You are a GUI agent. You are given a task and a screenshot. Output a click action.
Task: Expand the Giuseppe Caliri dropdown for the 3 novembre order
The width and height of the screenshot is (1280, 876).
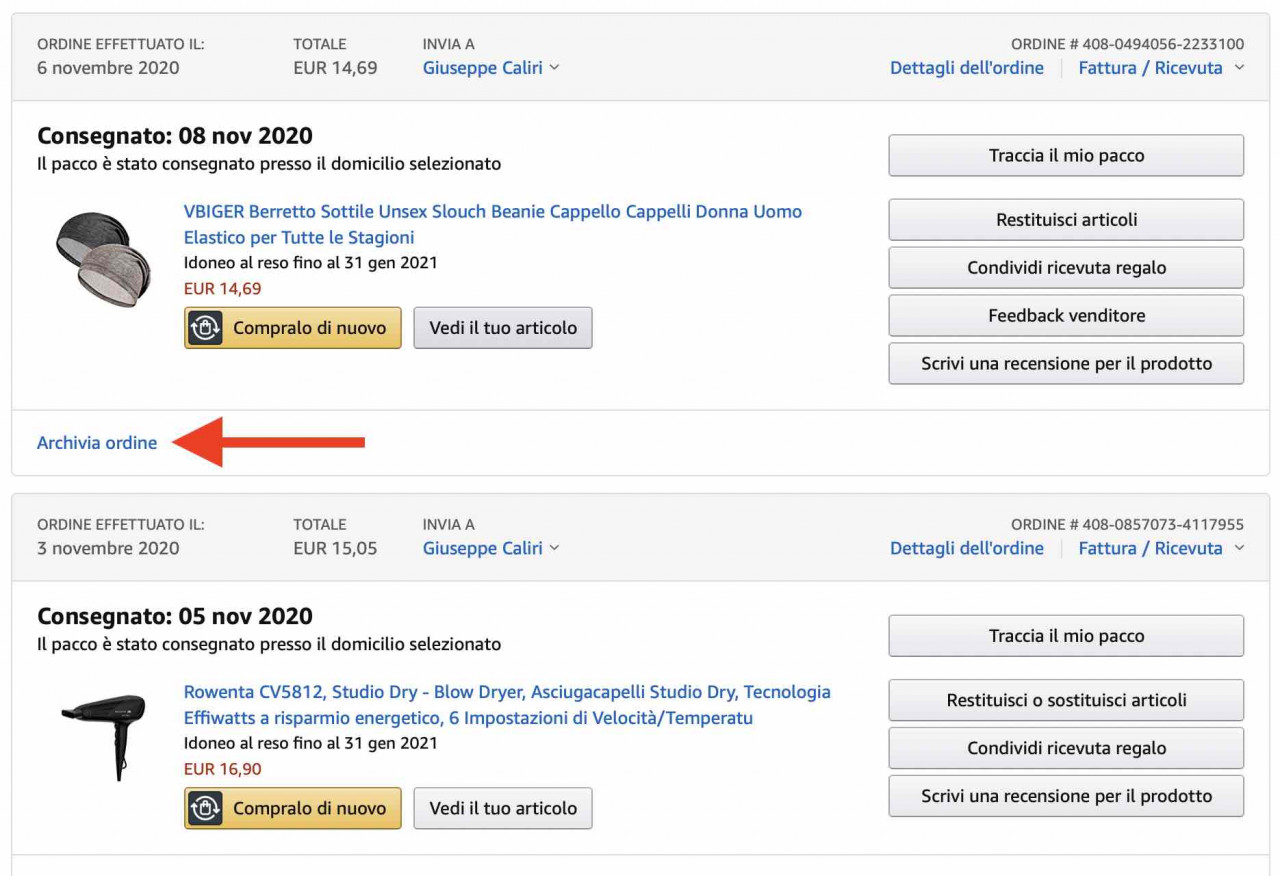491,548
